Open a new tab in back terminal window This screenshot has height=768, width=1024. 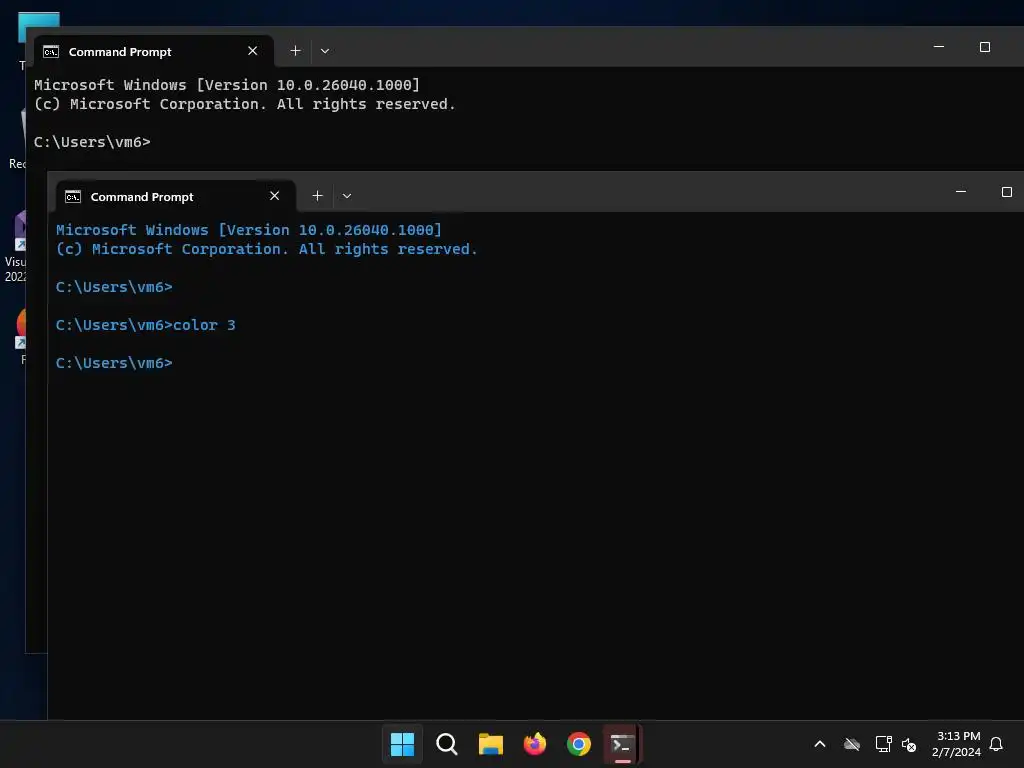pyautogui.click(x=295, y=51)
